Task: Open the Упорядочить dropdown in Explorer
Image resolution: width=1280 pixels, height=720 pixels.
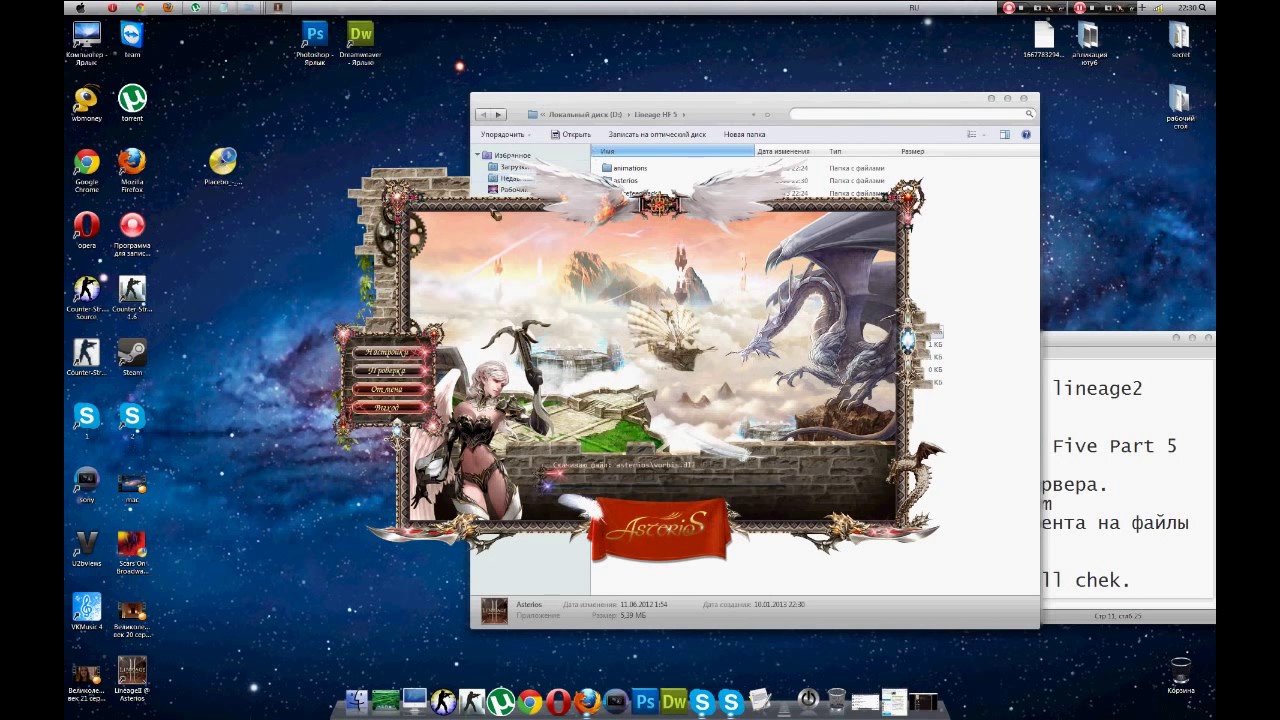Action: click(506, 134)
